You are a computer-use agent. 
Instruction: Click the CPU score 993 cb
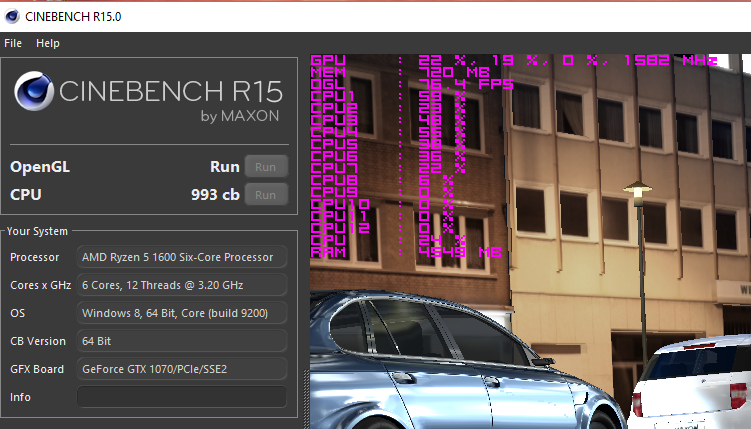click(215, 195)
